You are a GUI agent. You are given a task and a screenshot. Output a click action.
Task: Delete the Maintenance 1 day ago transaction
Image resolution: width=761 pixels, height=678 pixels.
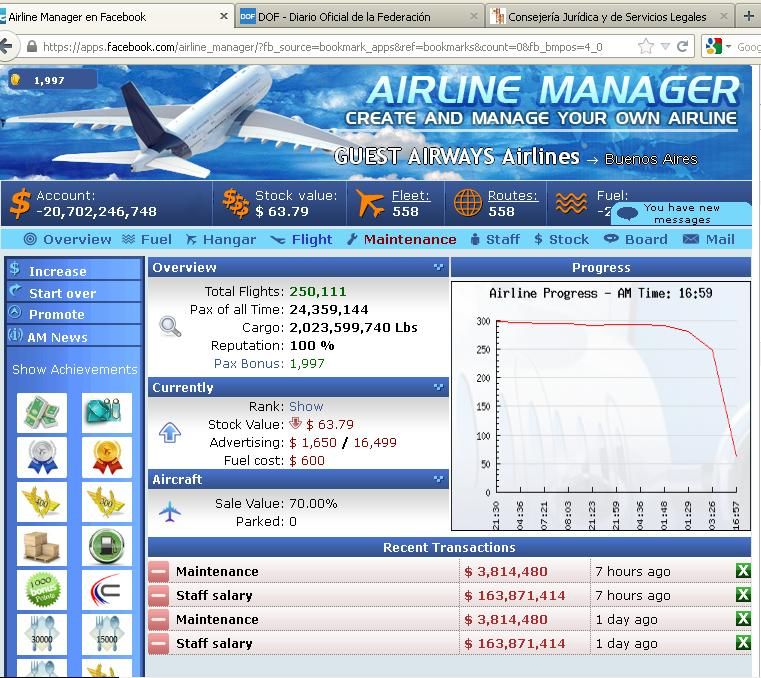click(743, 619)
